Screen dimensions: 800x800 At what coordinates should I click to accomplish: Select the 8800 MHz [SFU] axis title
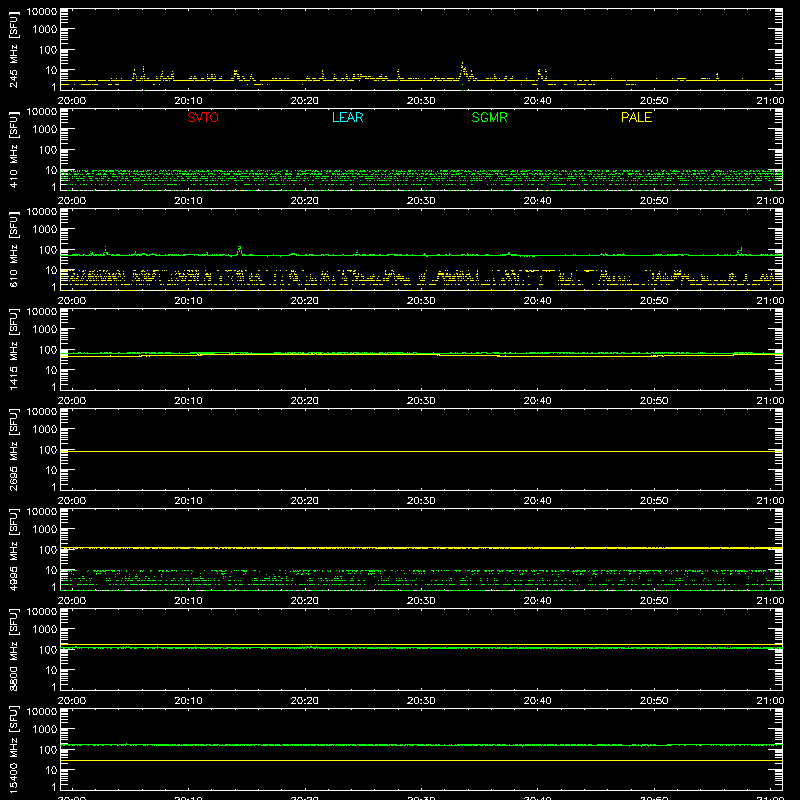tap(14, 650)
